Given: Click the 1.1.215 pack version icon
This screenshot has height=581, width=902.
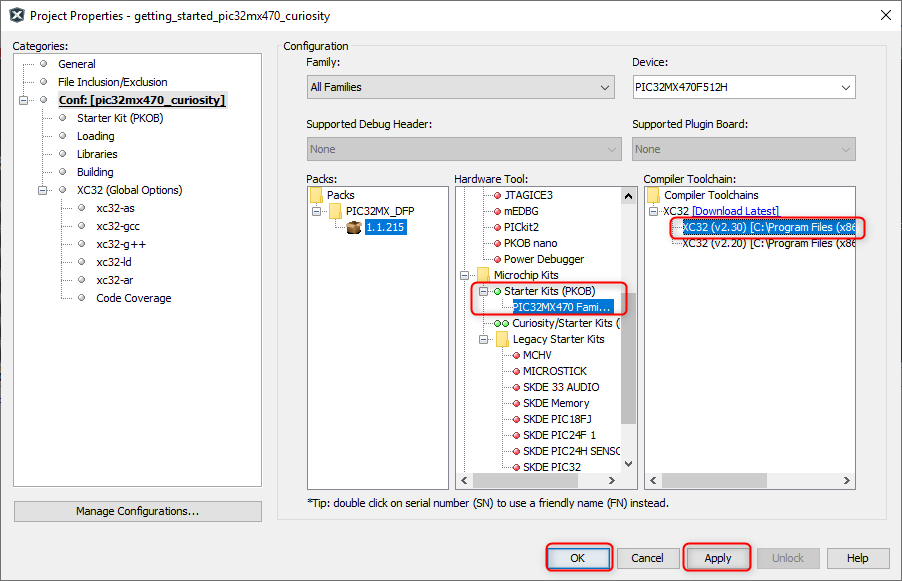Looking at the screenshot, I should (x=353, y=227).
